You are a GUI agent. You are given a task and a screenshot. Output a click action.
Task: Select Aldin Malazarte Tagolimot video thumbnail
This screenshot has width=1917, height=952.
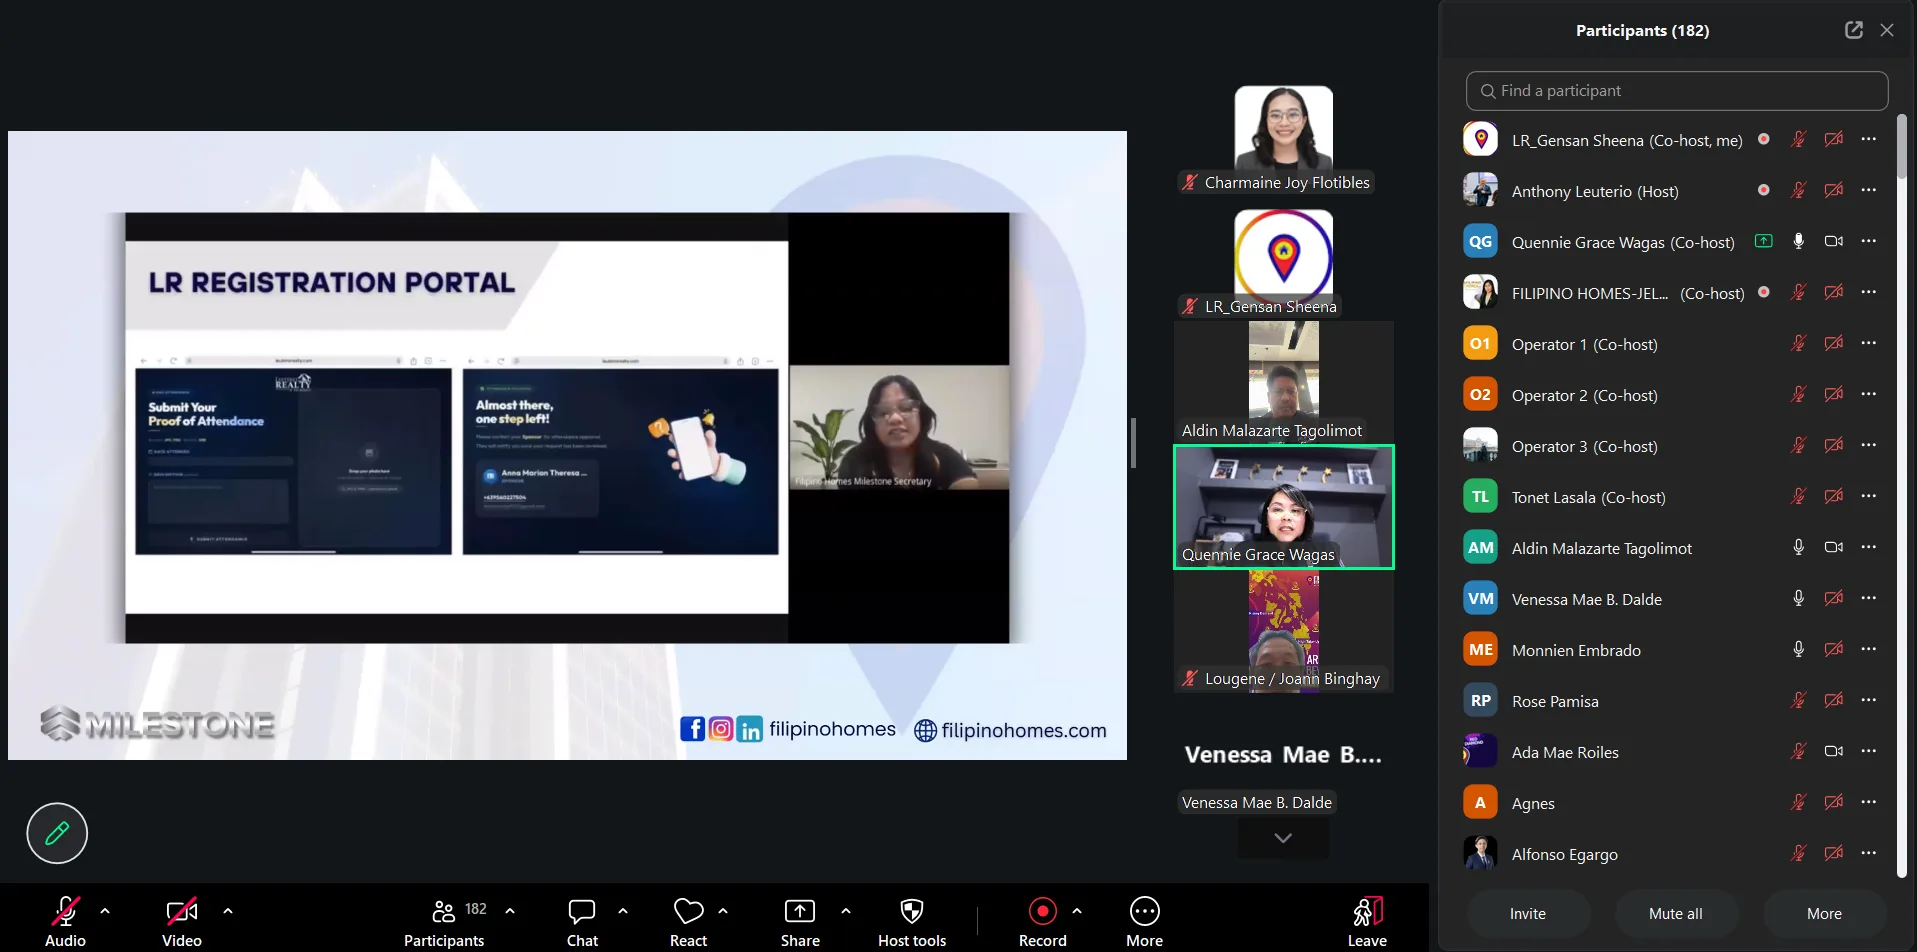pyautogui.click(x=1284, y=382)
